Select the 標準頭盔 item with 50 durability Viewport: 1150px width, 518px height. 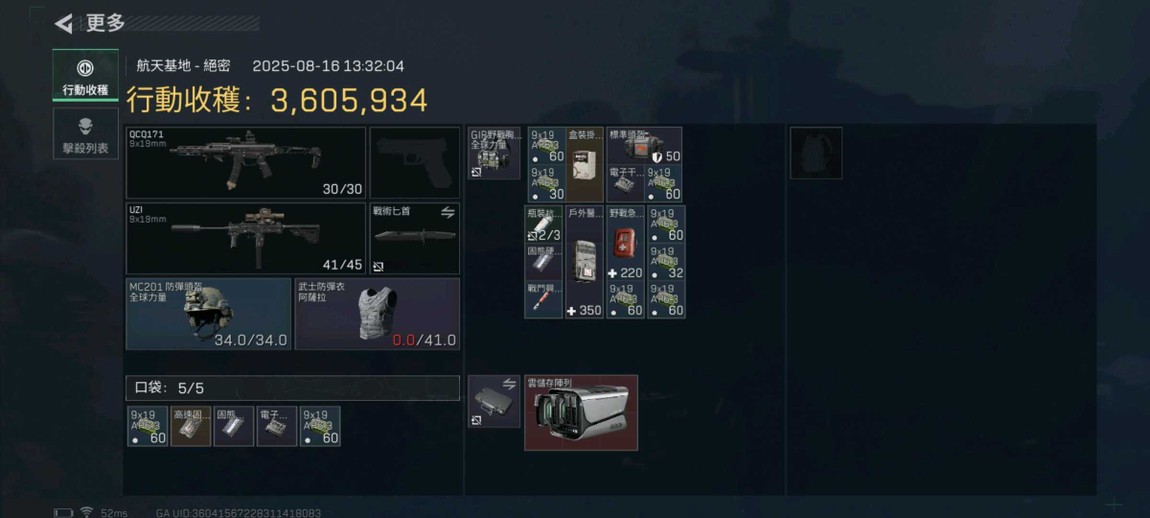pyautogui.click(x=644, y=145)
